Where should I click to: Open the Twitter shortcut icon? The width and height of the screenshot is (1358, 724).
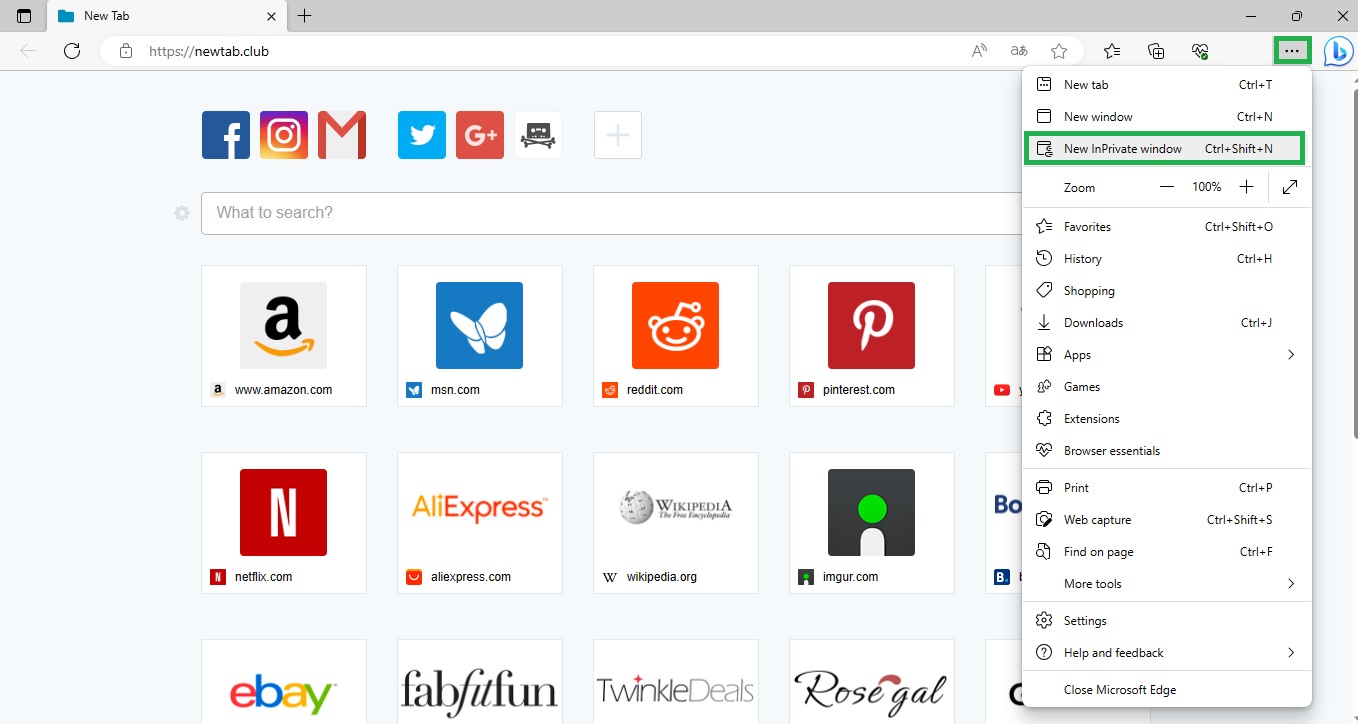[422, 135]
